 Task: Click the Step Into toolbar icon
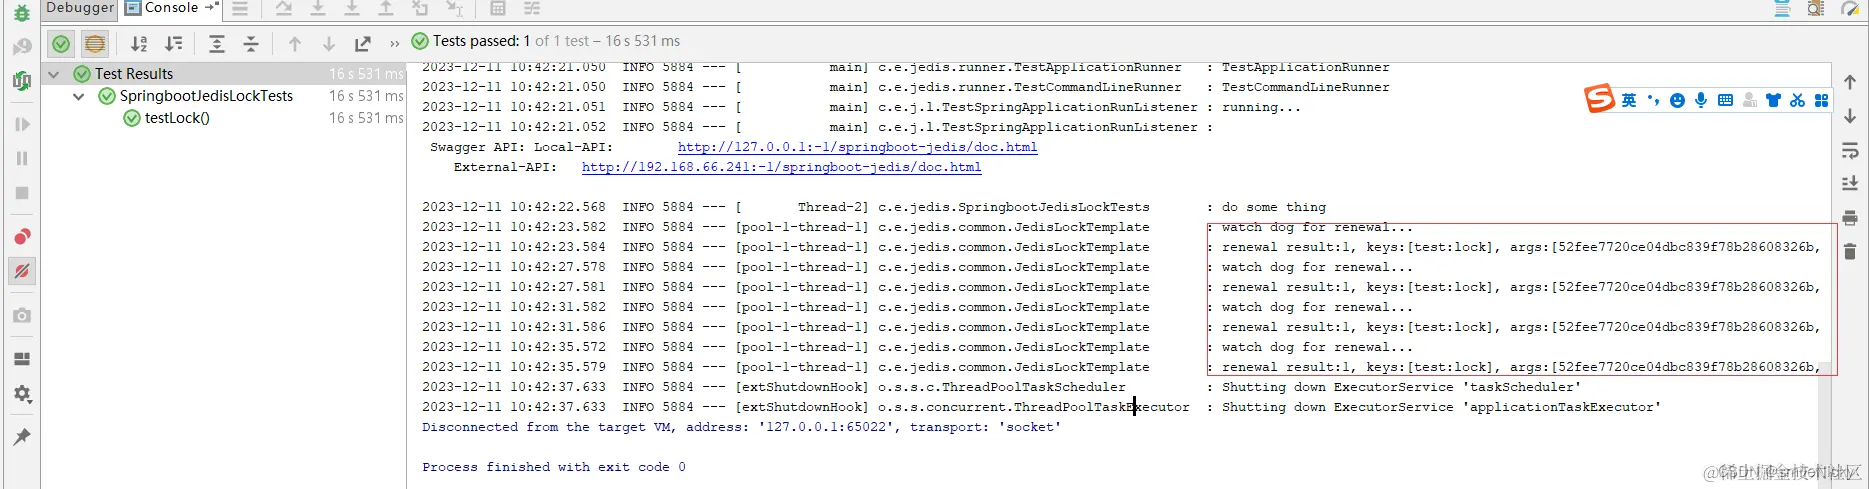click(x=318, y=9)
